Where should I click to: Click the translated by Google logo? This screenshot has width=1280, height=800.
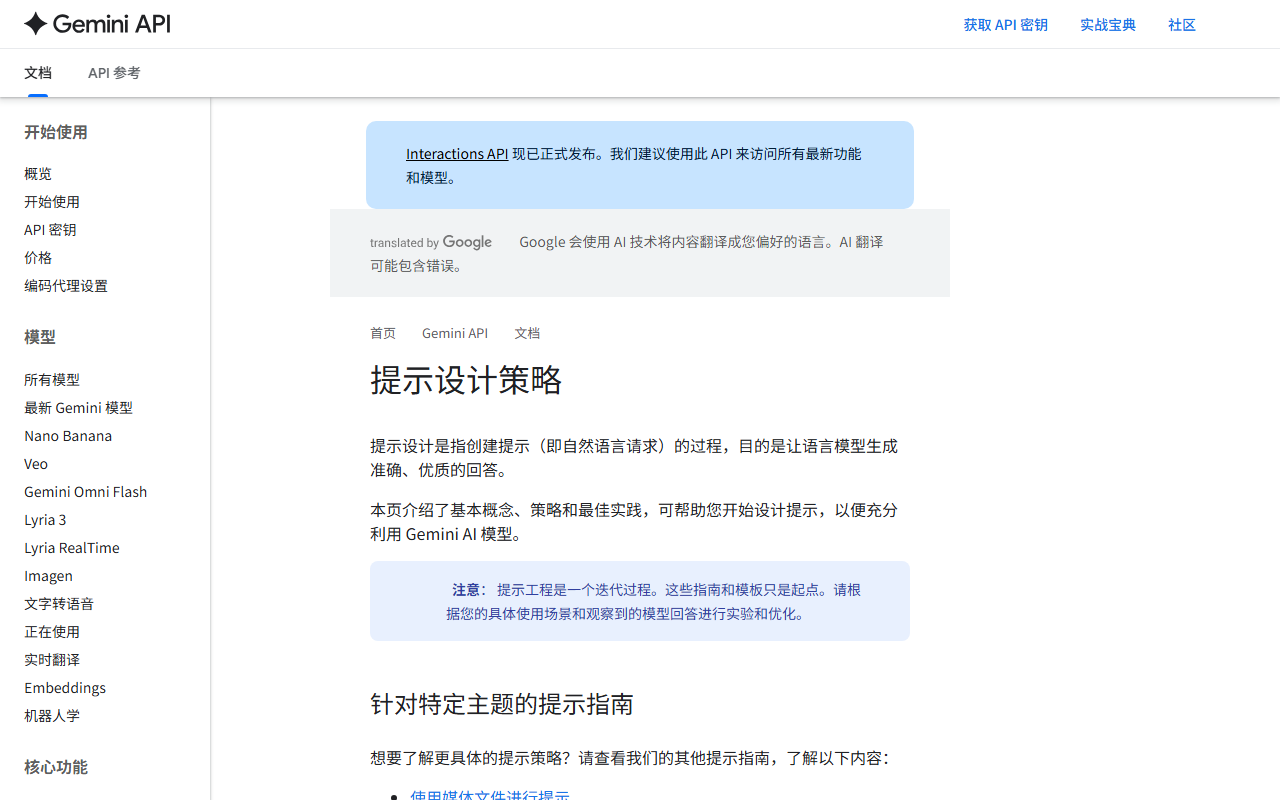[431, 242]
